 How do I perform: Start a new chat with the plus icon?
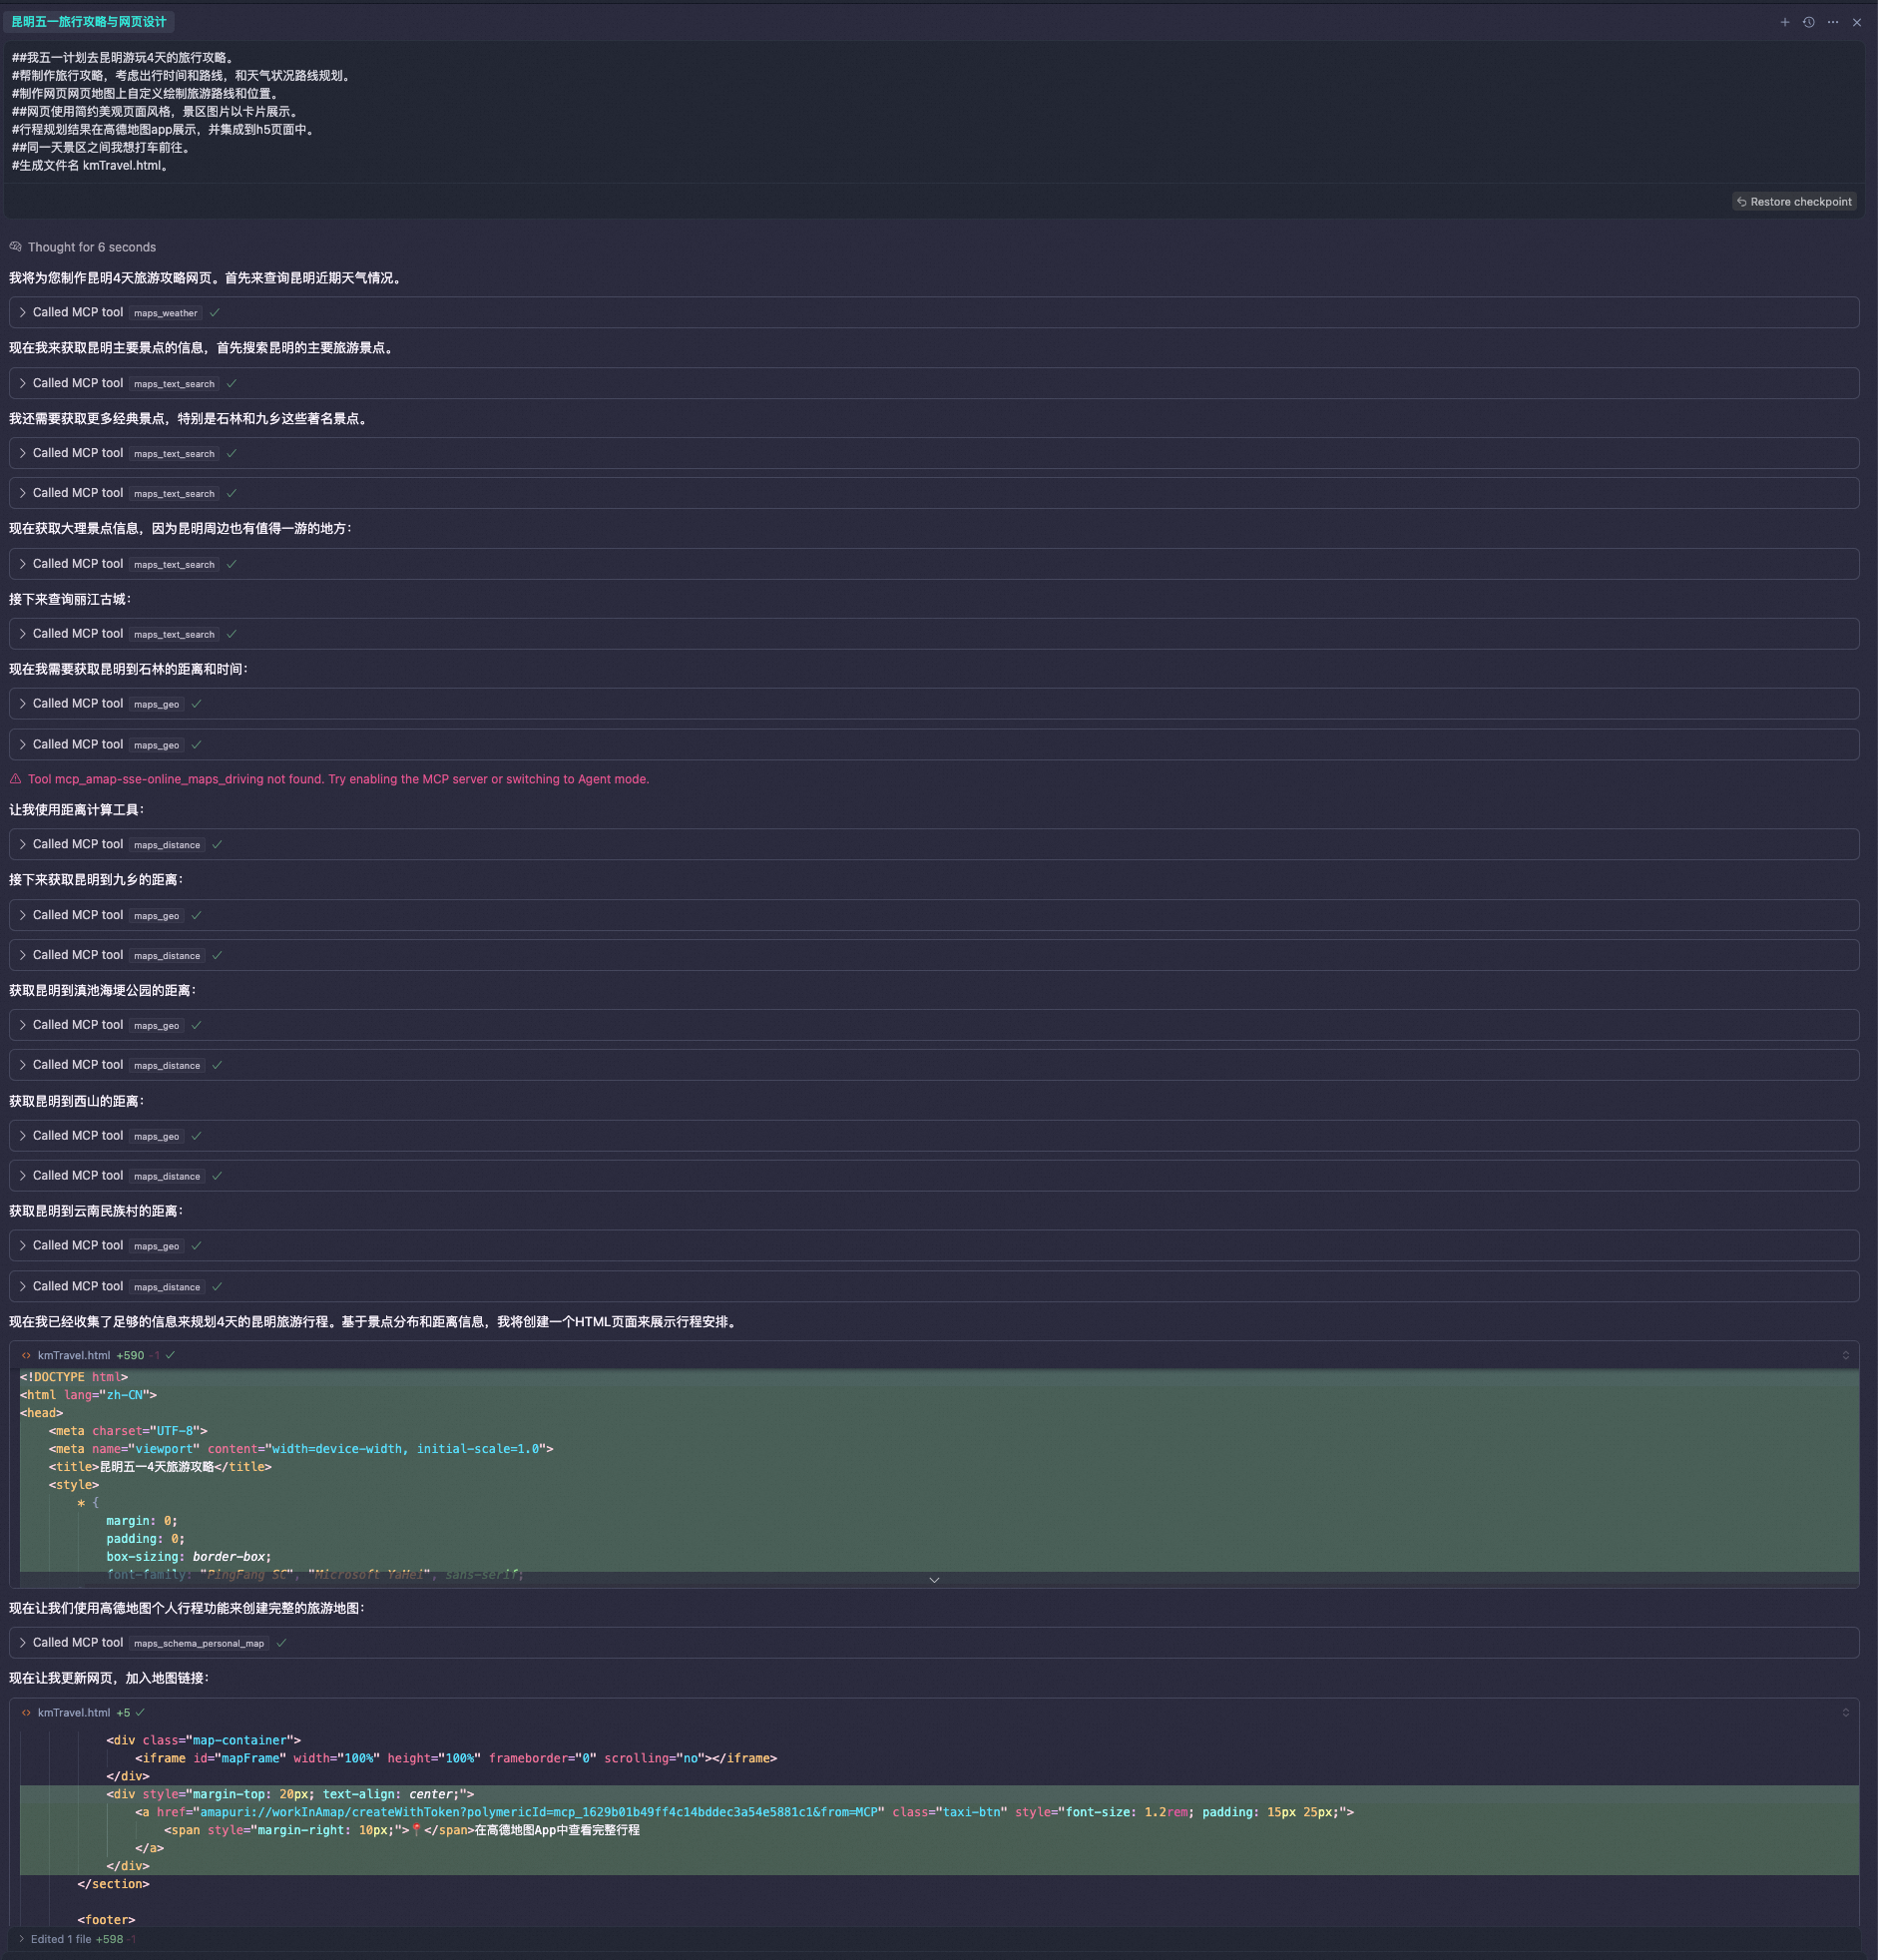(1784, 22)
